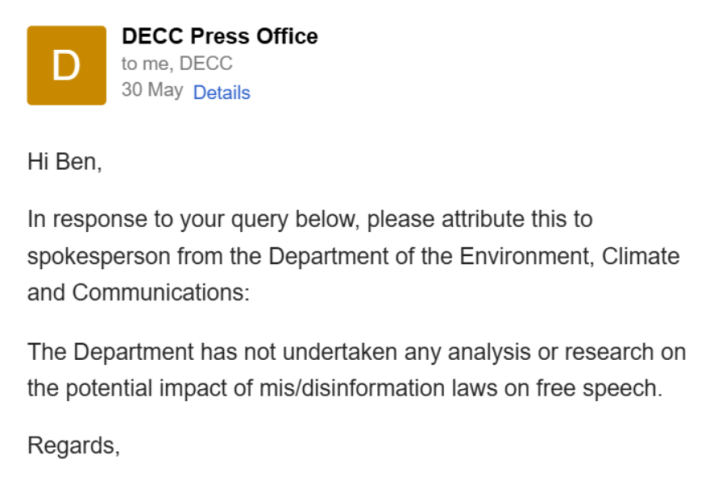Click the "Hi Ben," greeting
The width and height of the screenshot is (722, 480).
click(65, 162)
